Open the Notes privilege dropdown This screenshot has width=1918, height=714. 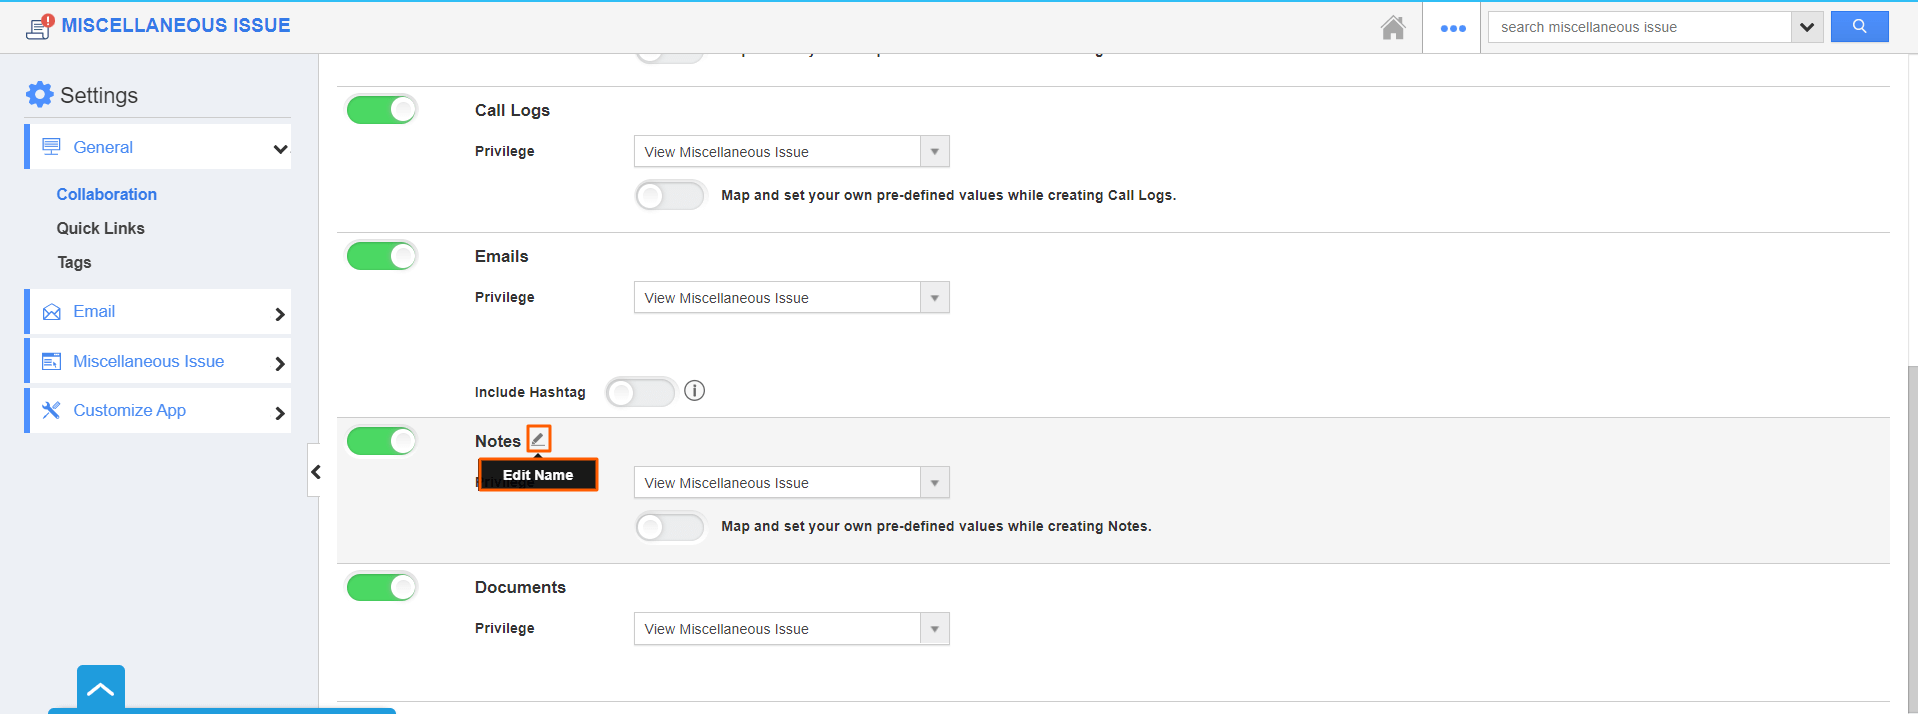pyautogui.click(x=791, y=483)
